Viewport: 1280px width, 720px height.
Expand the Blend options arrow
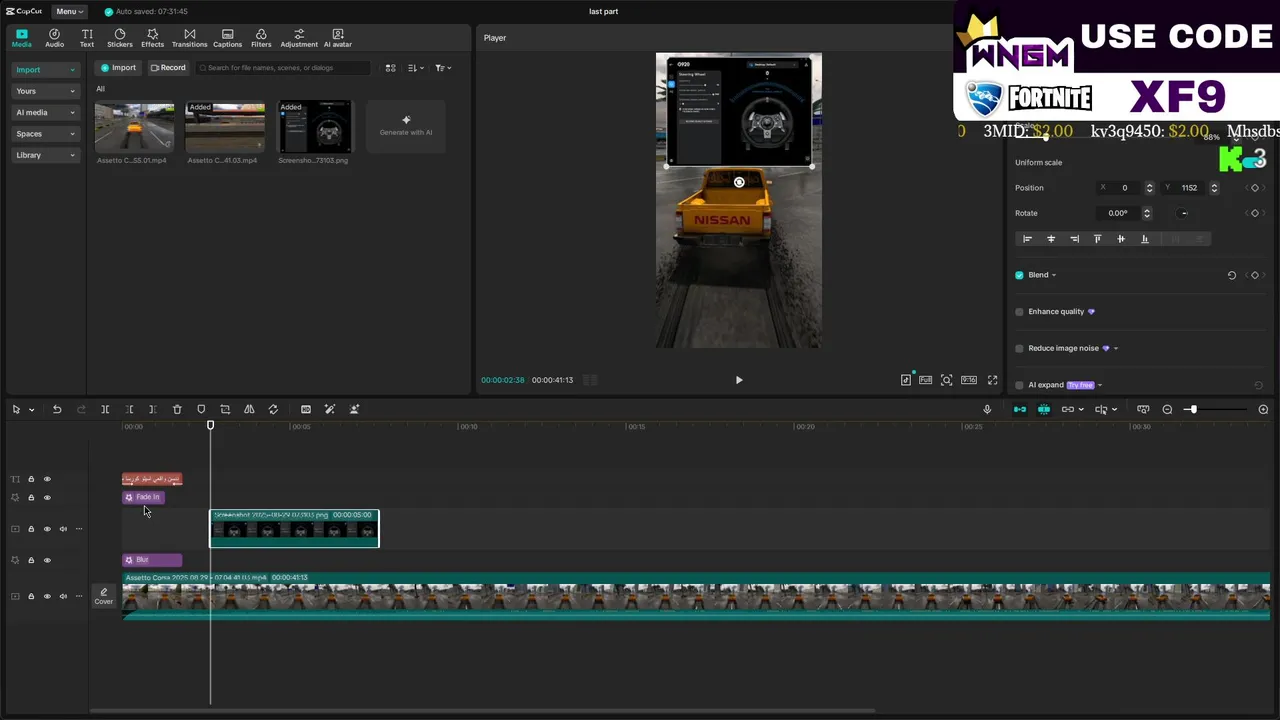[1054, 275]
